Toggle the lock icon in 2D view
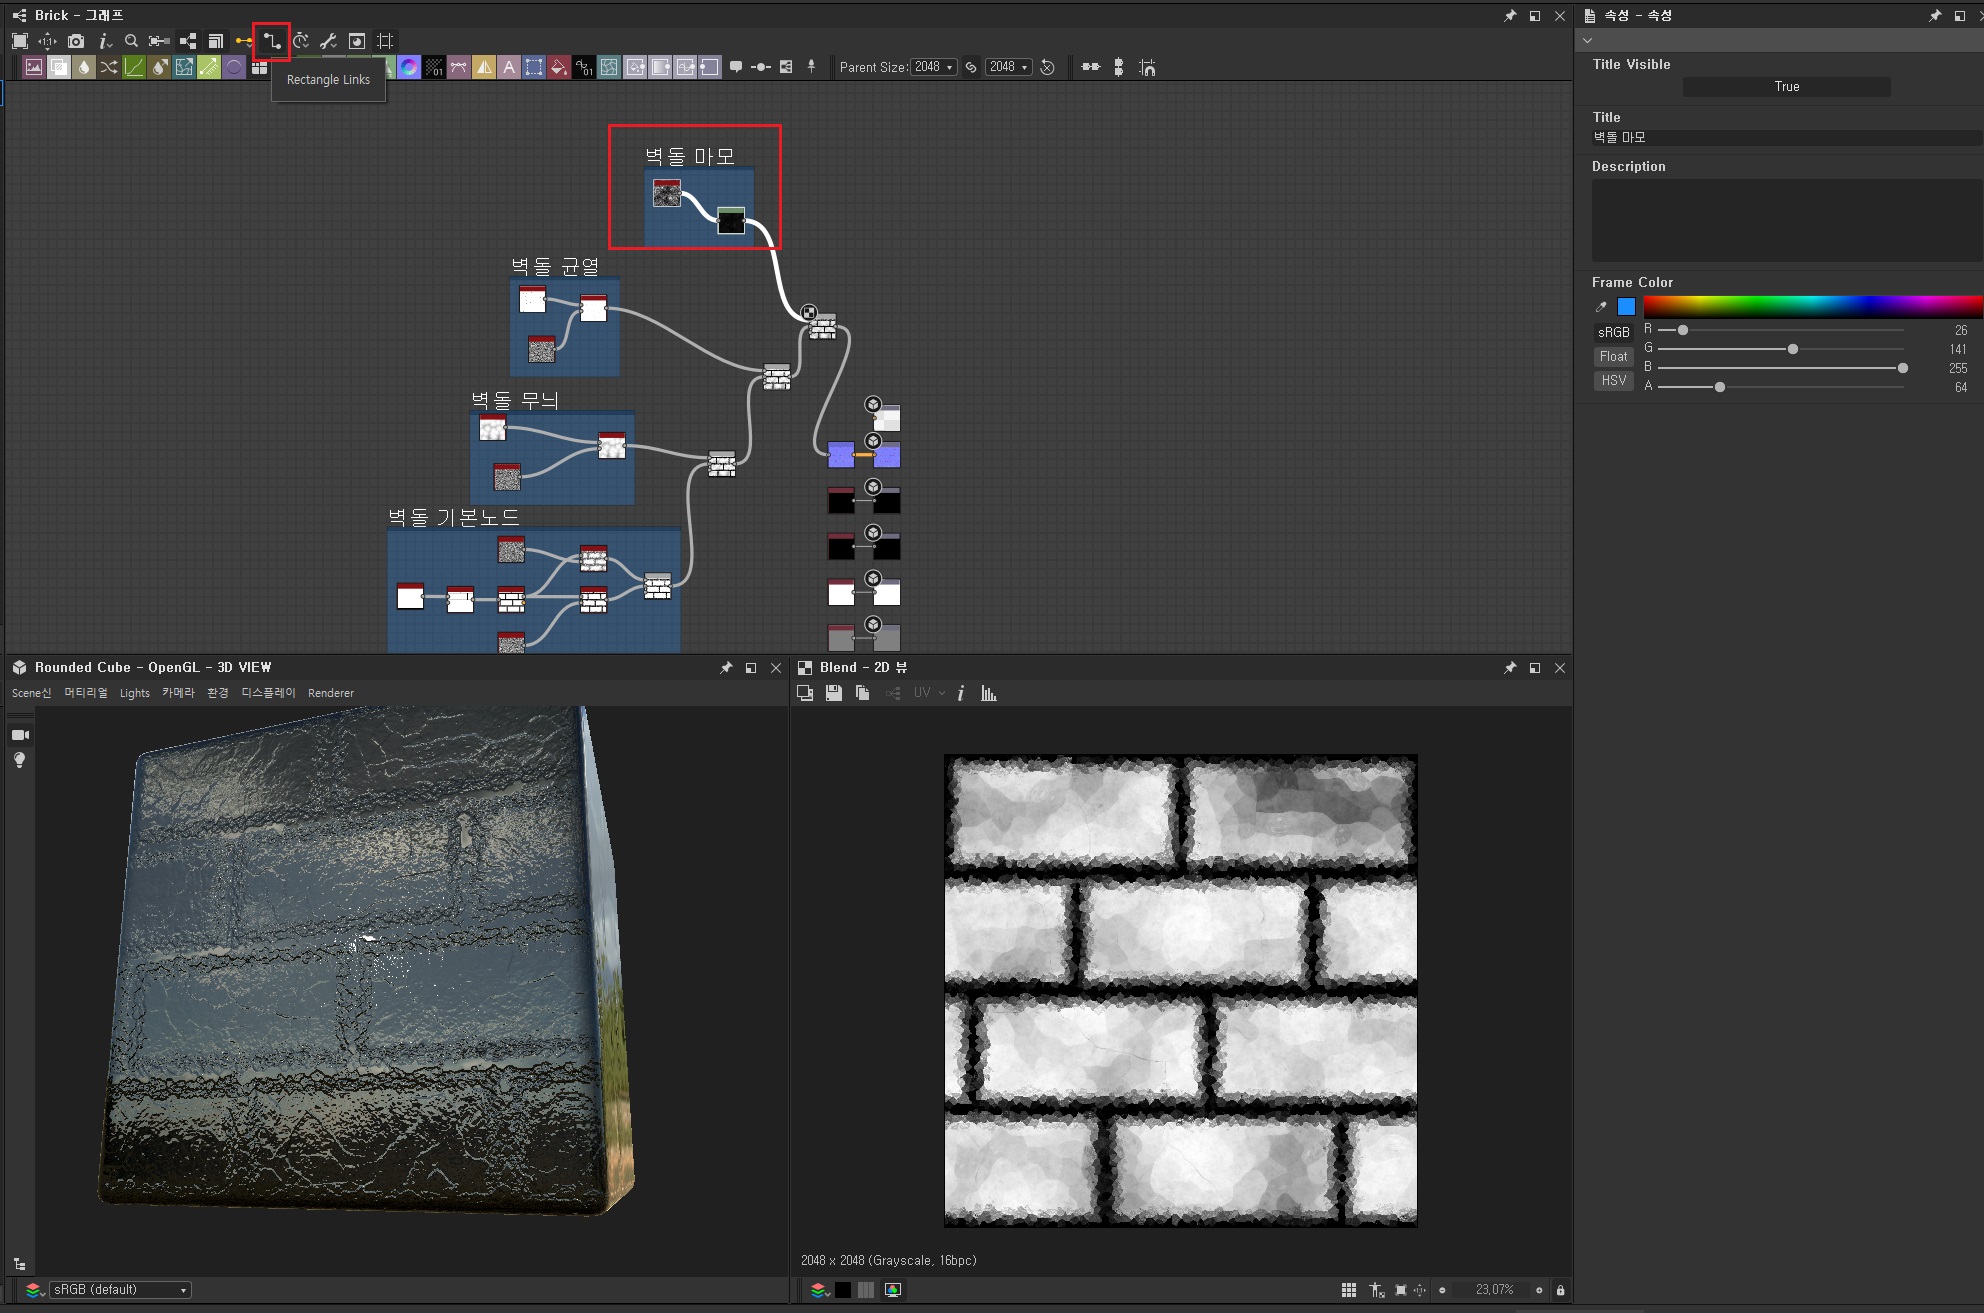This screenshot has height=1313, width=1984. [x=1560, y=1290]
